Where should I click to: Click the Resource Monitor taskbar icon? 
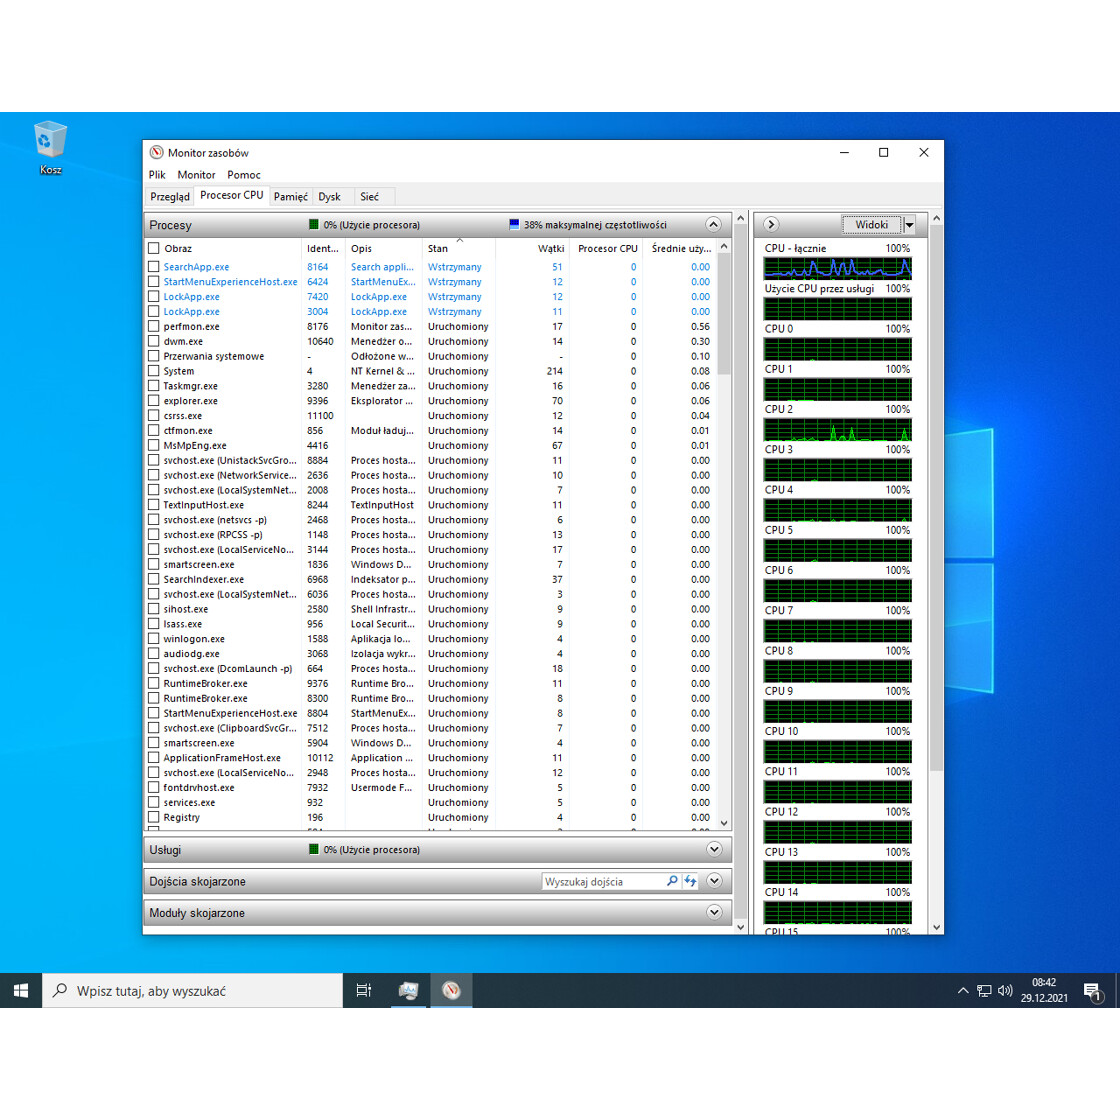click(450, 990)
